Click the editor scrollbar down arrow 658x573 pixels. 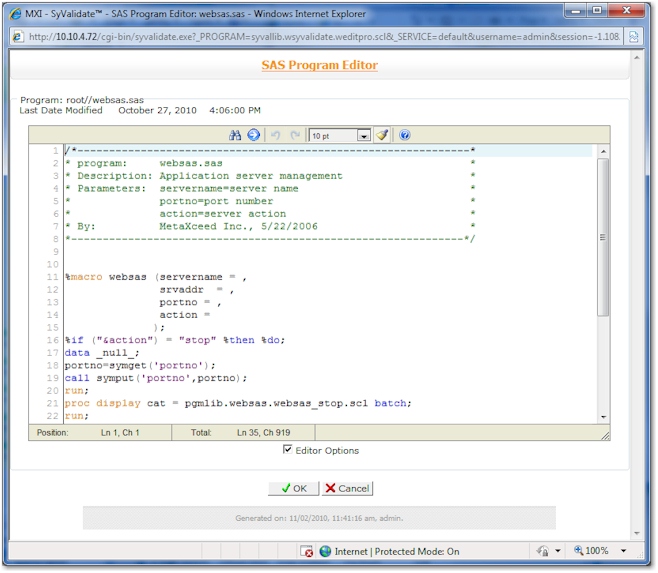pos(603,417)
